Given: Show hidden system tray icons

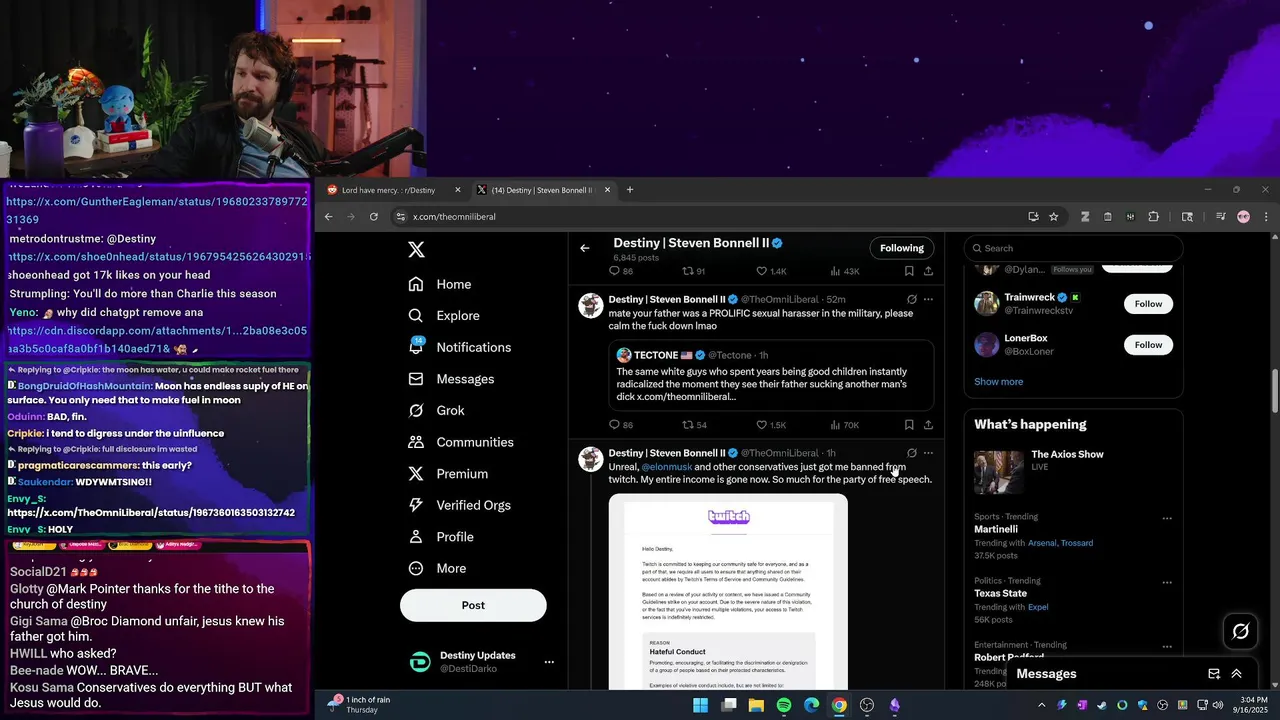Looking at the screenshot, I should coord(1041,705).
